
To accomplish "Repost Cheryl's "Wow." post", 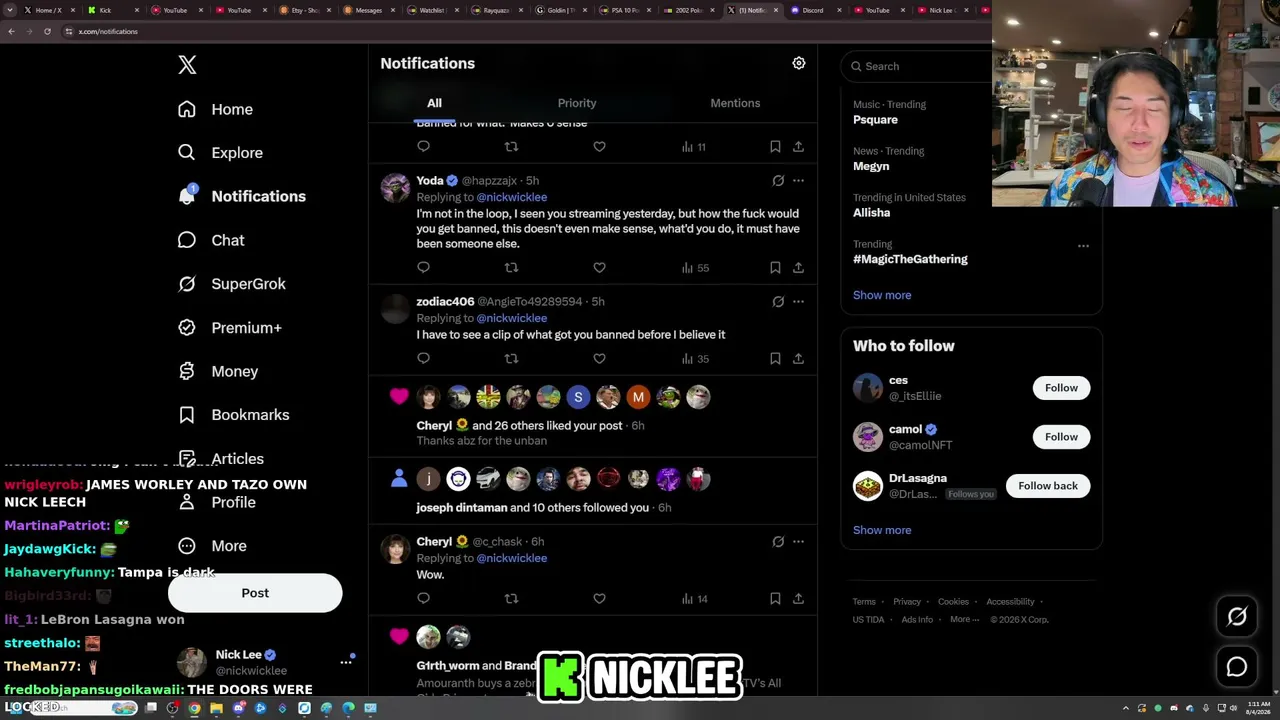I will [511, 599].
